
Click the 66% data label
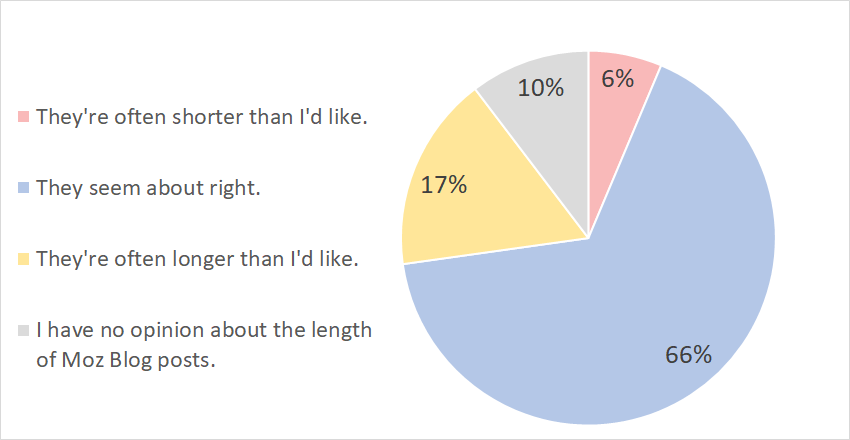point(688,354)
